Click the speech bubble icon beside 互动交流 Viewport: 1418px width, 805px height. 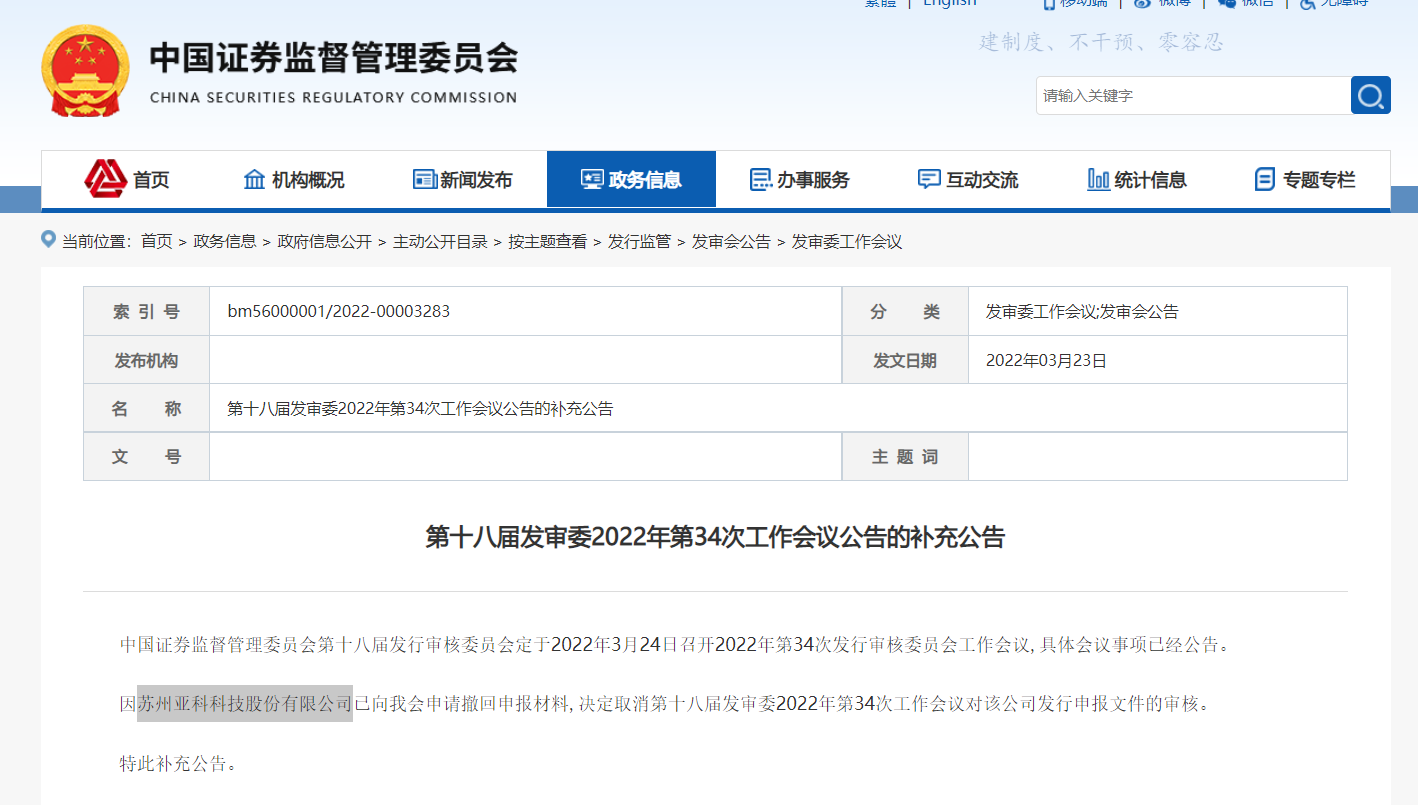[x=929, y=180]
